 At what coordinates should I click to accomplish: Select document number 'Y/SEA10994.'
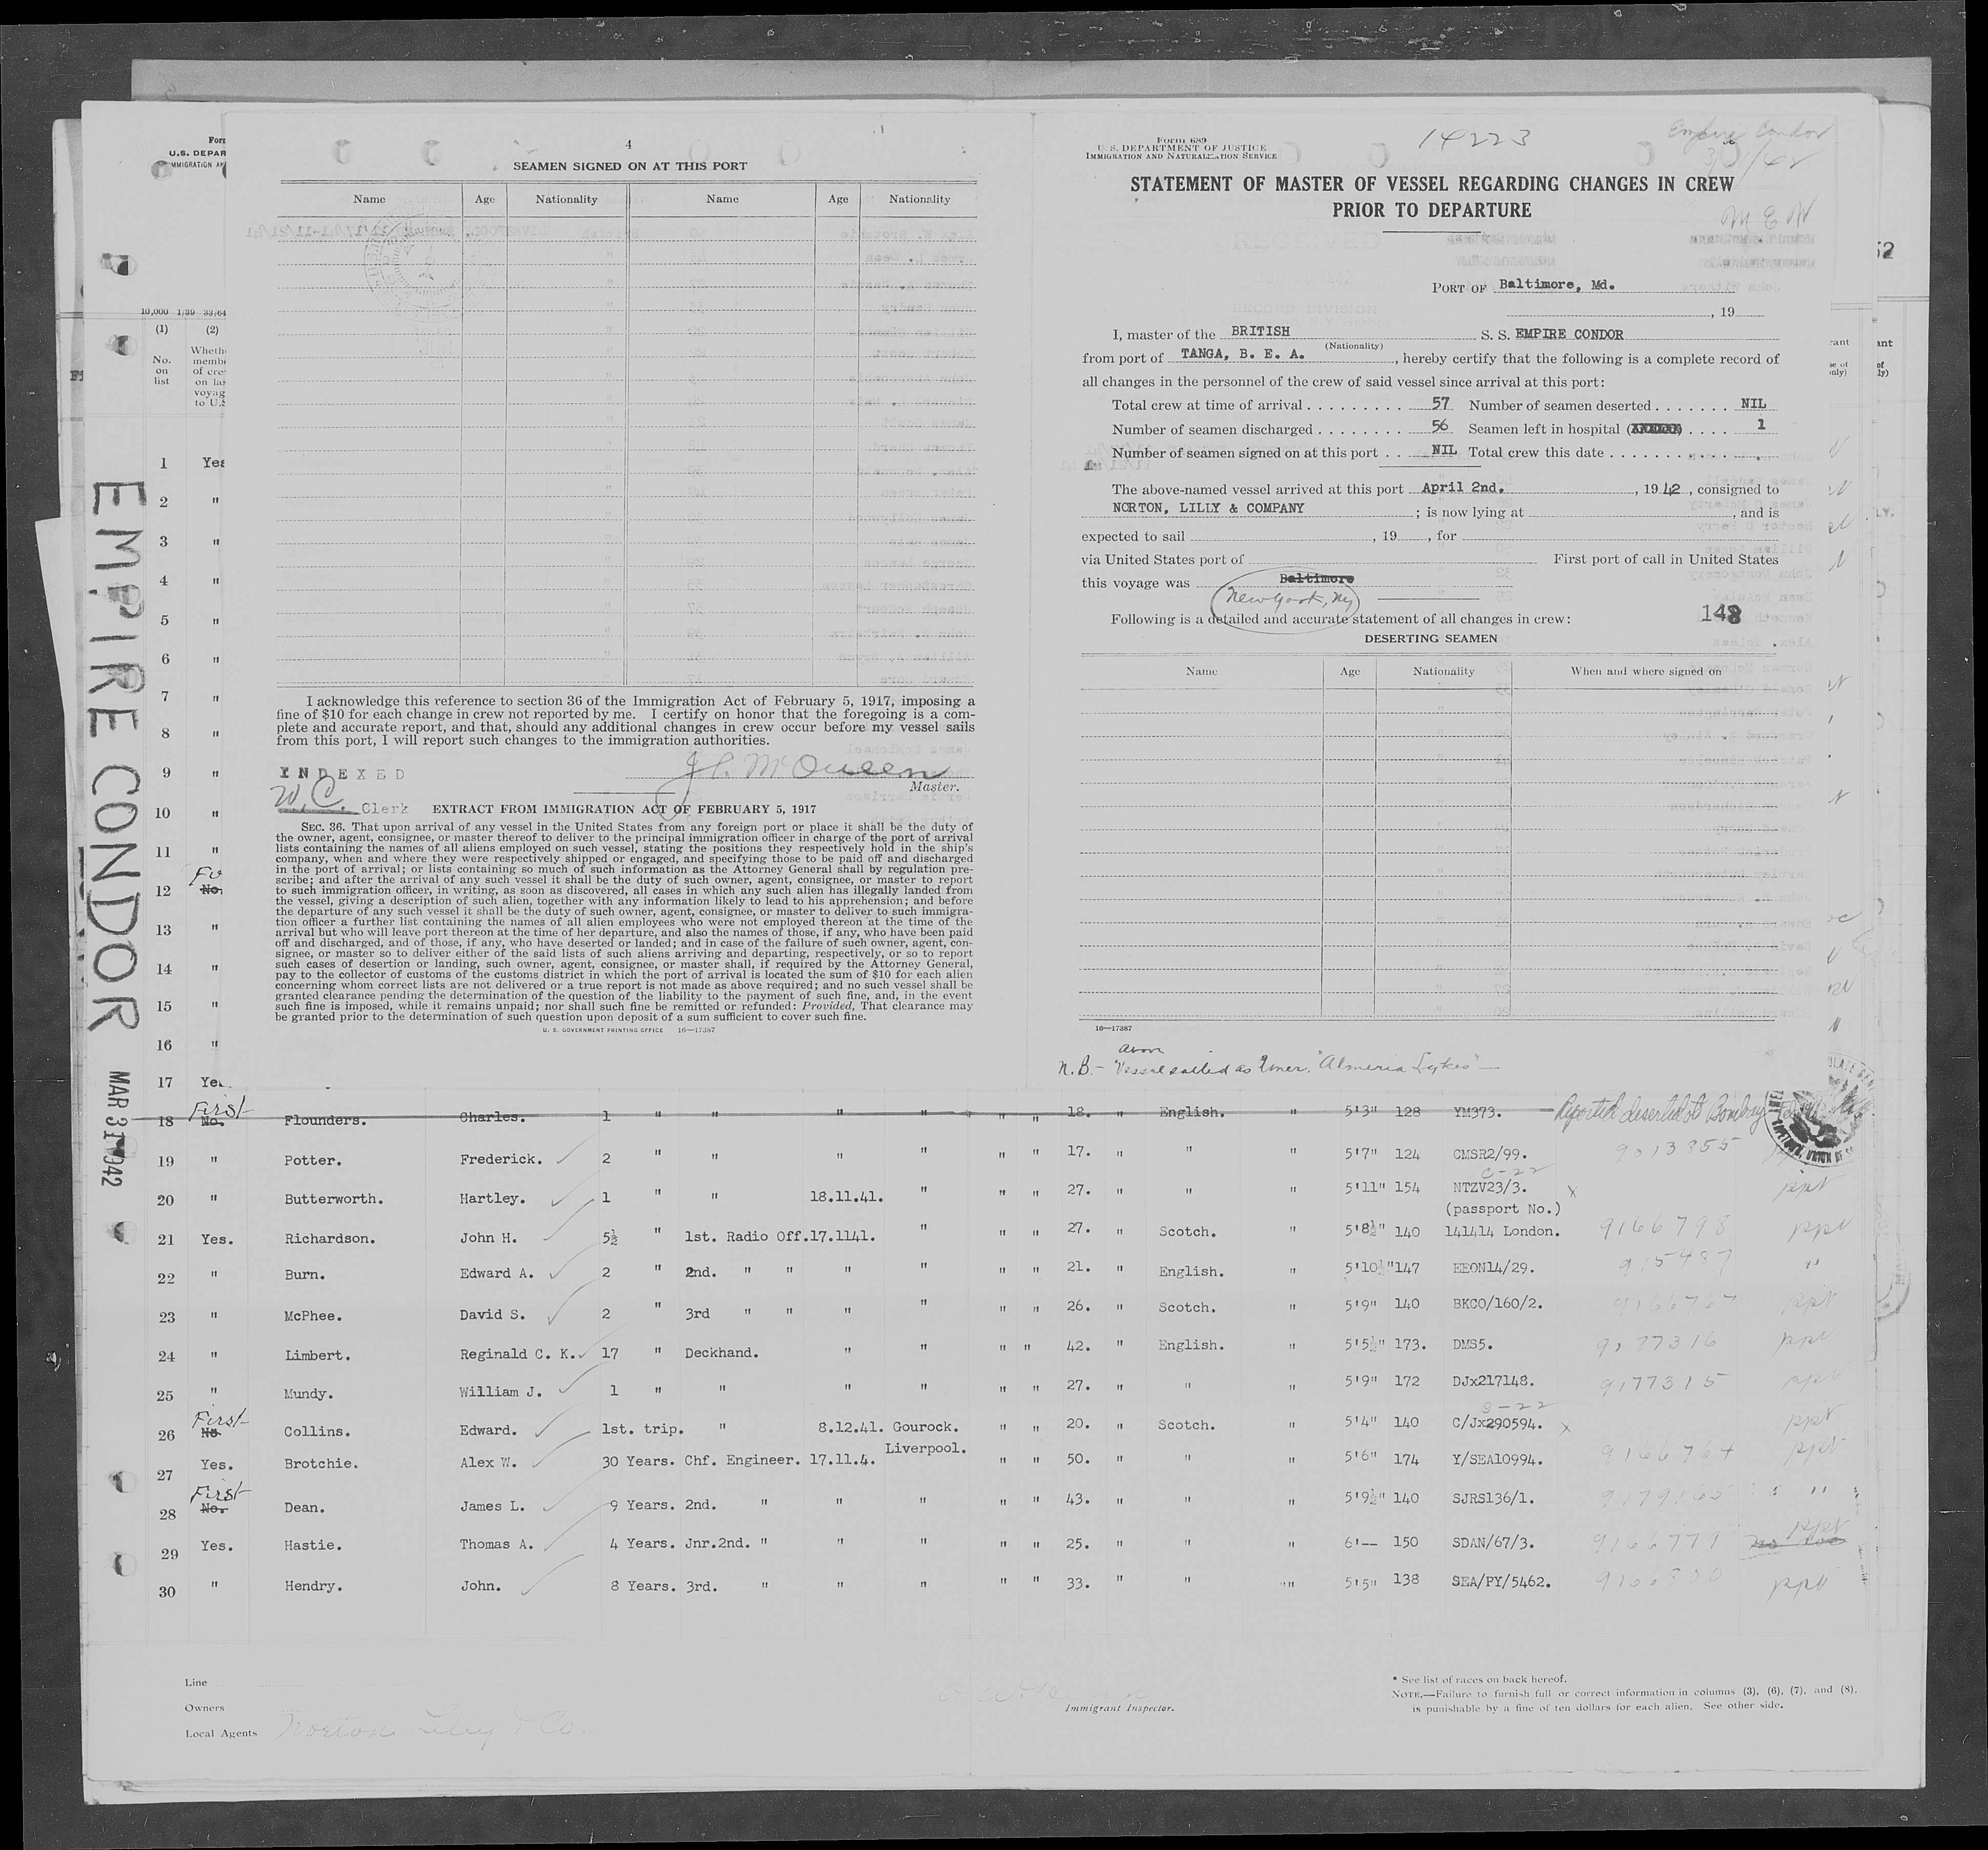click(1497, 1459)
